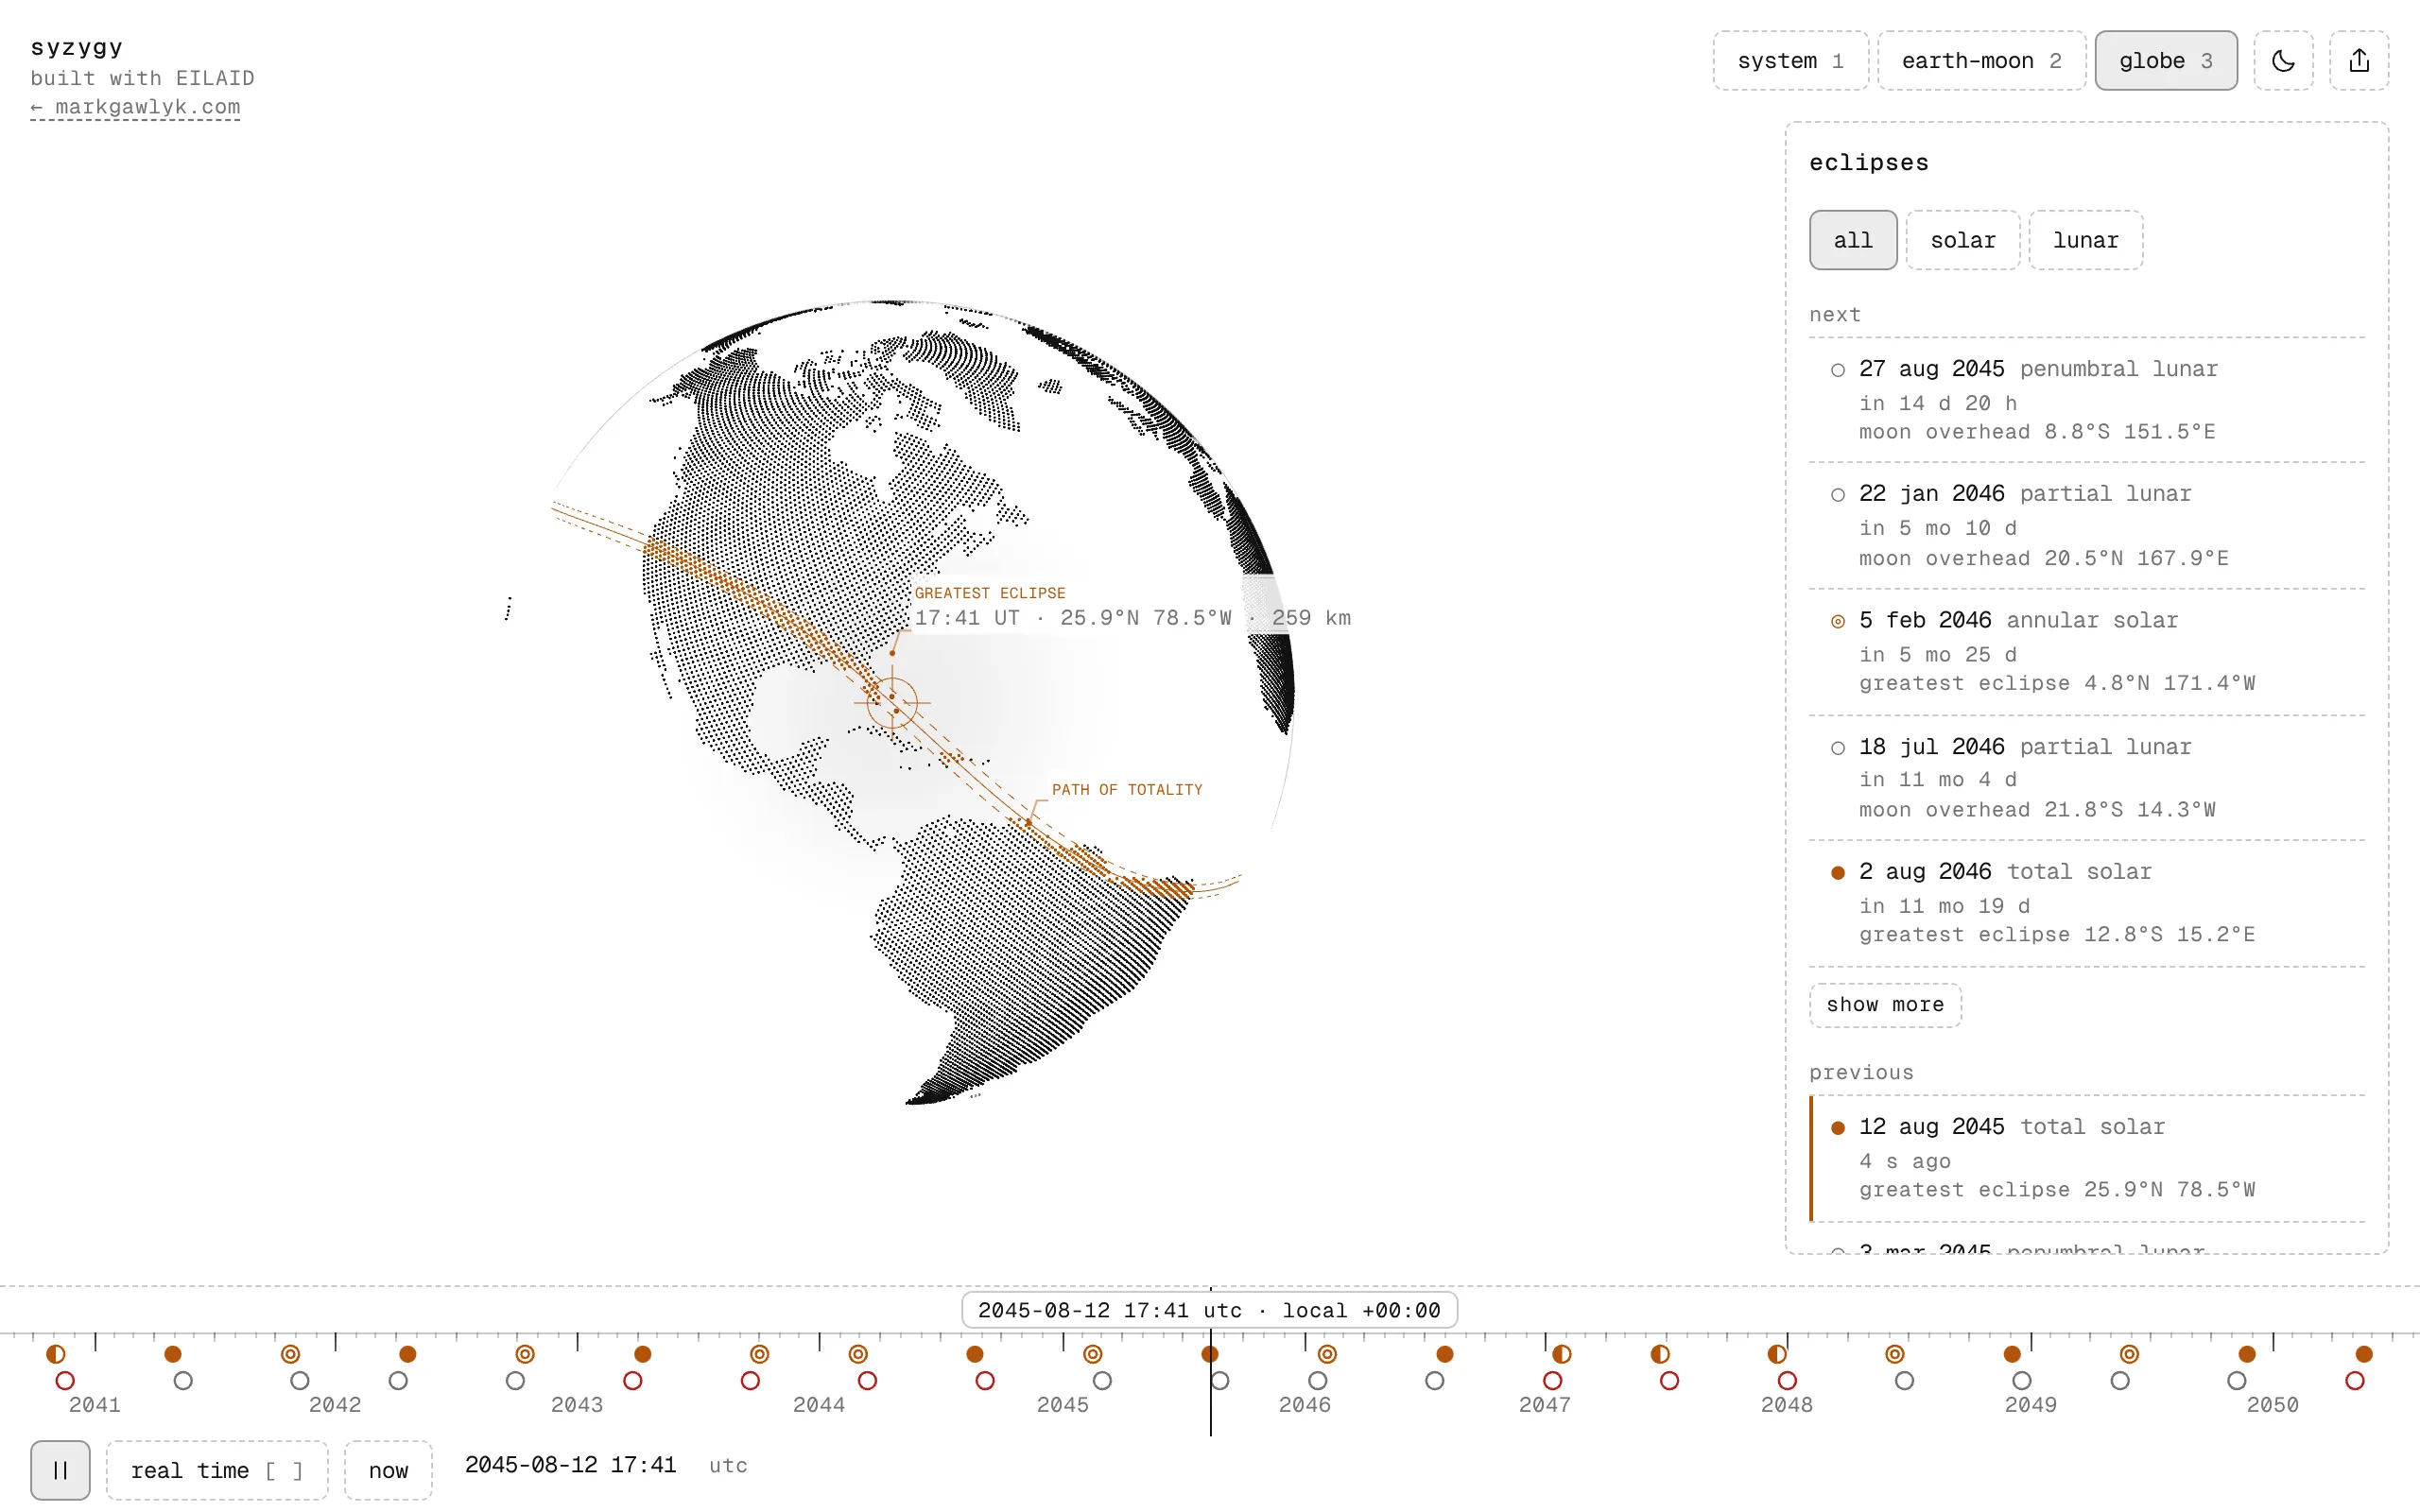The height and width of the screenshot is (1512, 2420).
Task: Switch to the system view tab
Action: (x=1790, y=61)
